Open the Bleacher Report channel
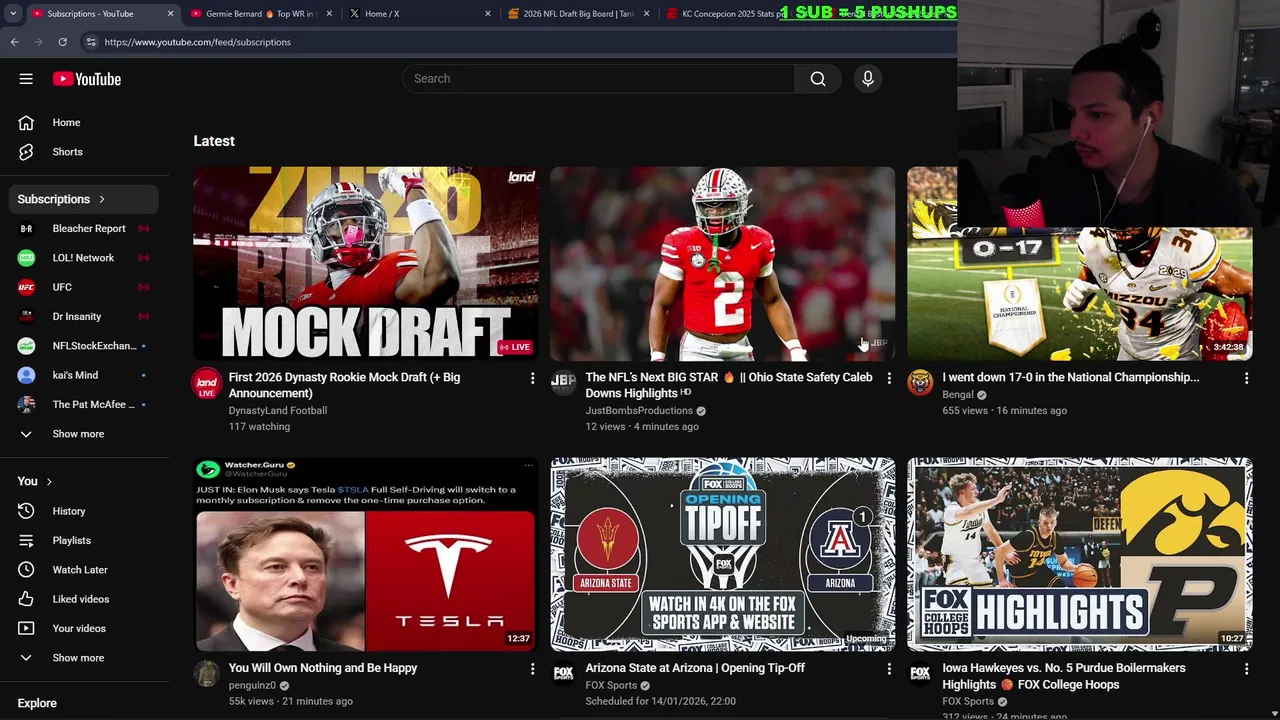The image size is (1280, 720). coord(86,228)
